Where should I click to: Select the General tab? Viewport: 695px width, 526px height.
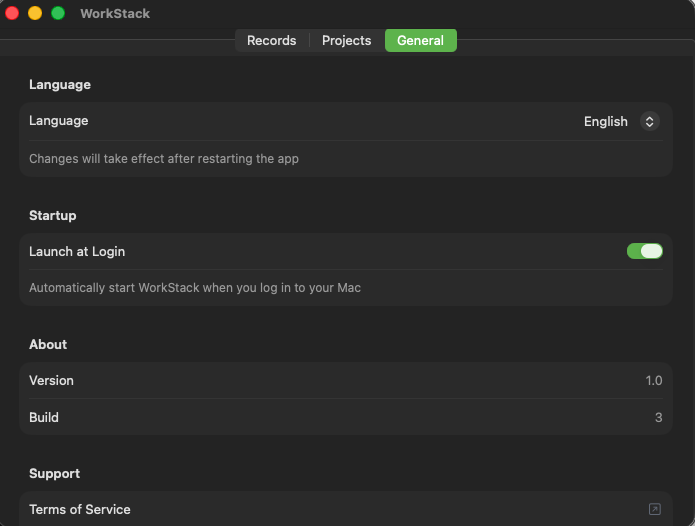click(421, 40)
